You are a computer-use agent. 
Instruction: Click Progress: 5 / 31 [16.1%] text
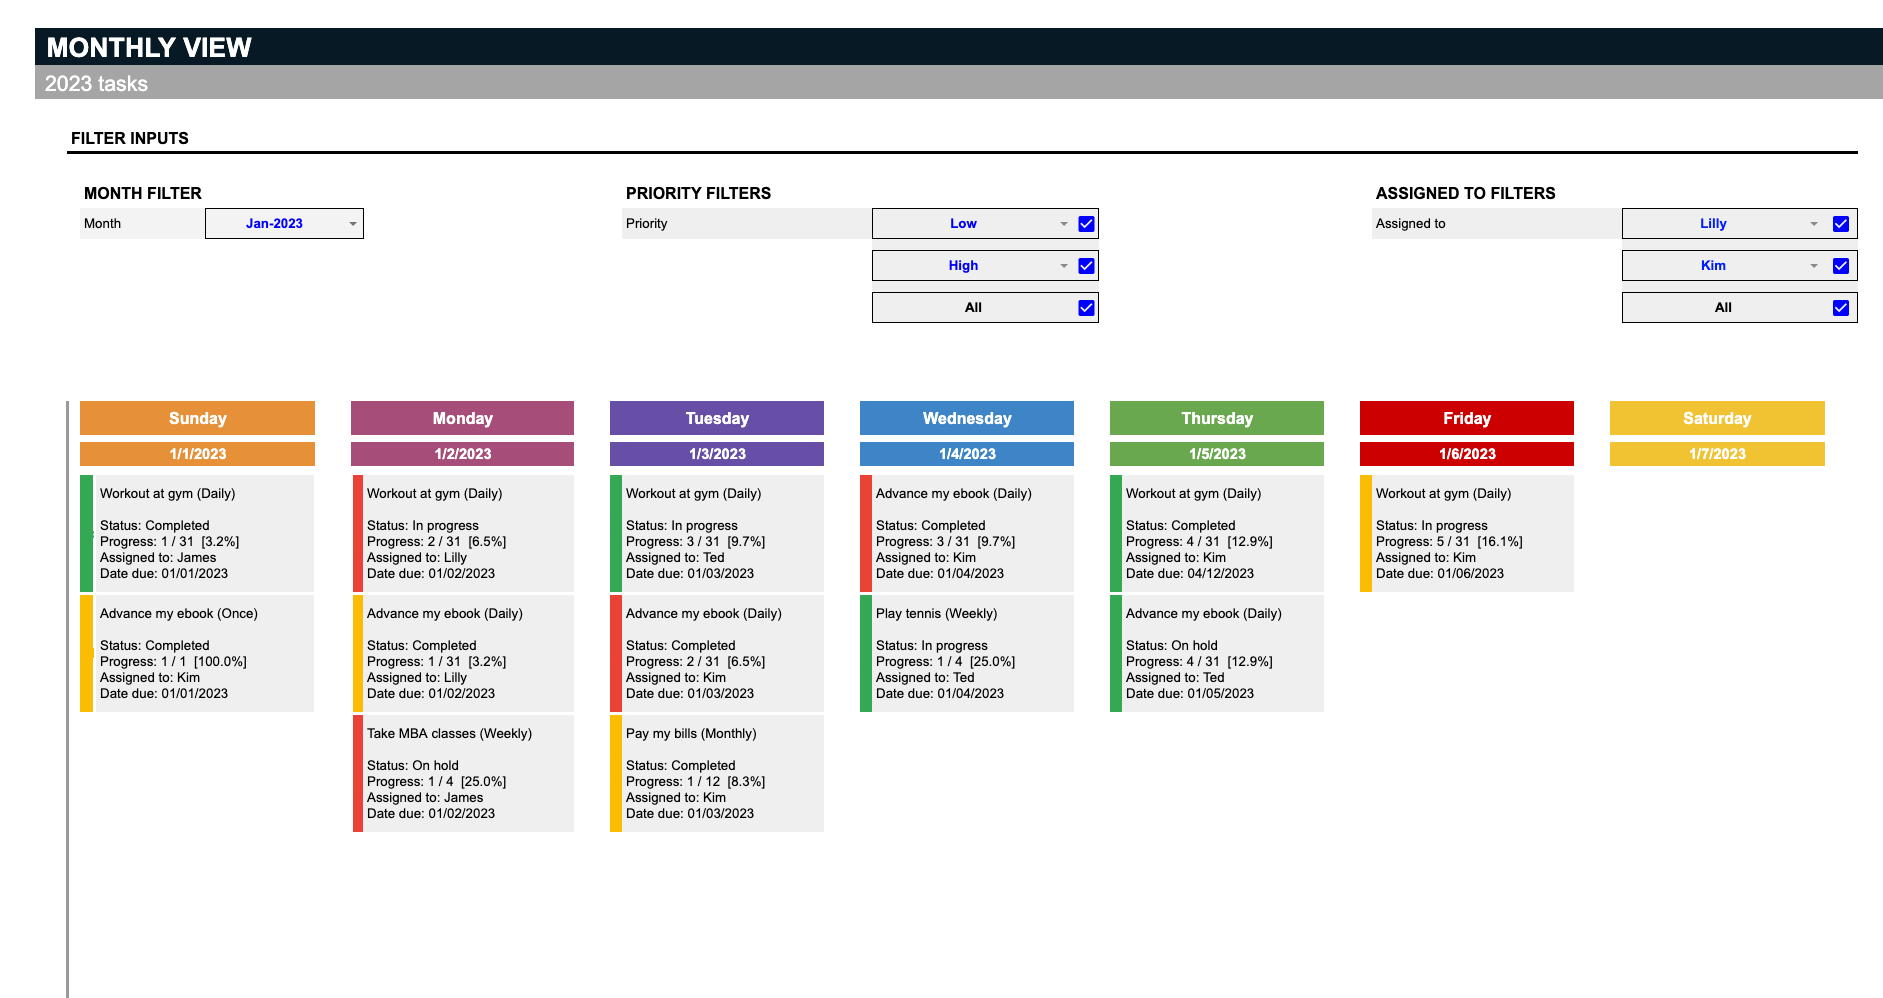tap(1449, 541)
